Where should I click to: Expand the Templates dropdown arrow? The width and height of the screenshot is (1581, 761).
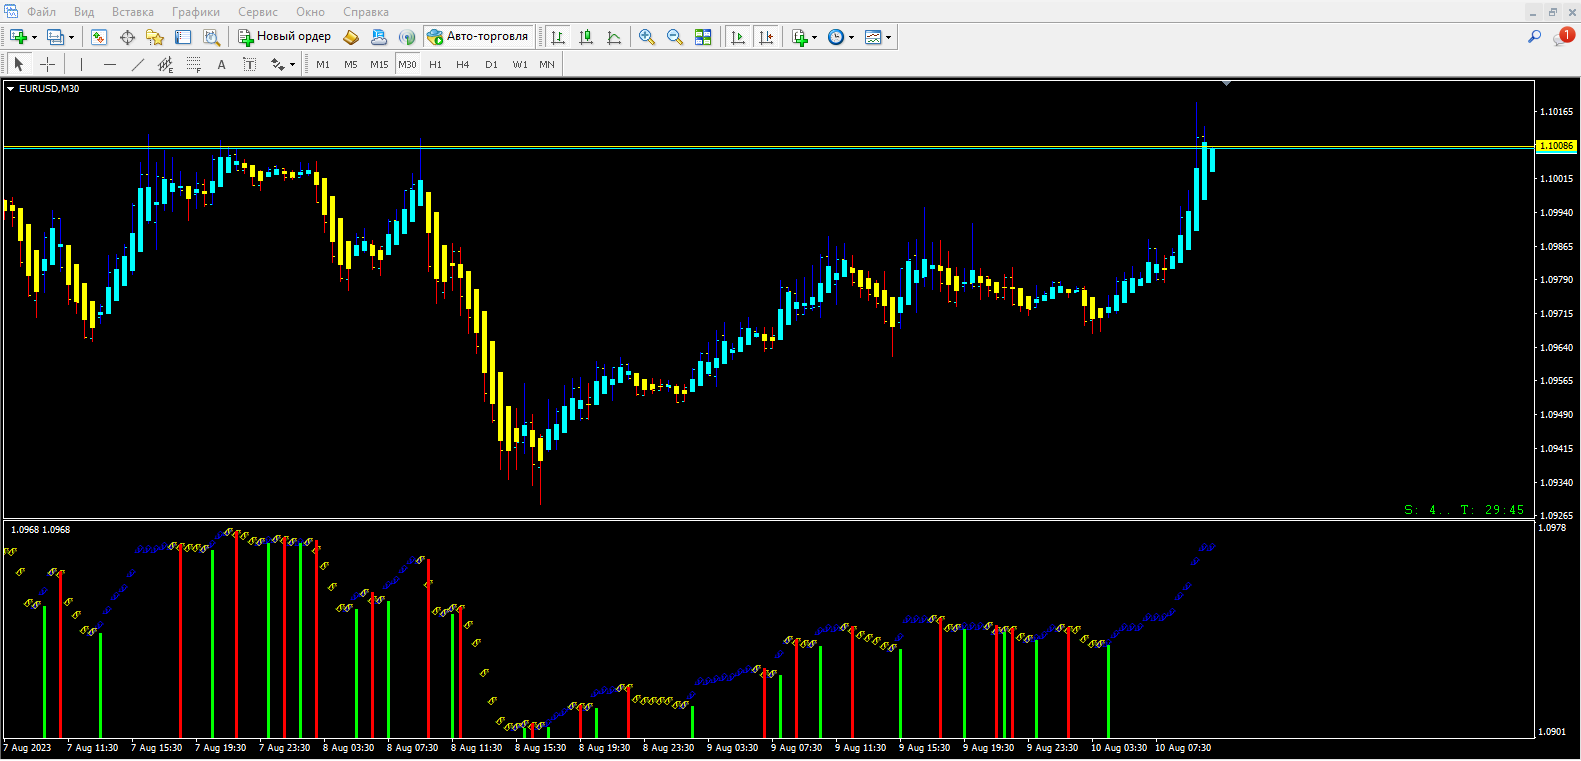889,37
